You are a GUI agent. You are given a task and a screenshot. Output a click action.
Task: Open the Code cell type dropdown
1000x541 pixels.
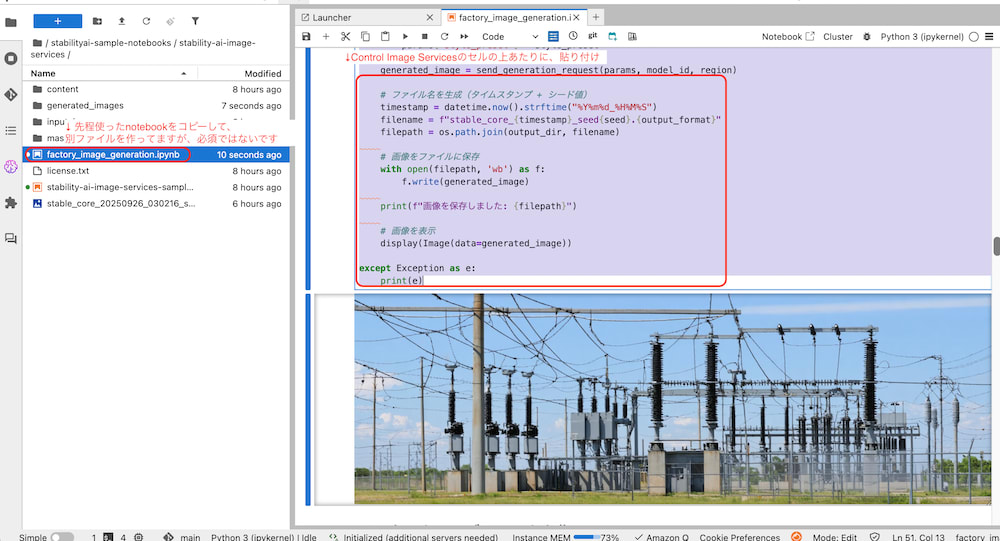(x=510, y=37)
